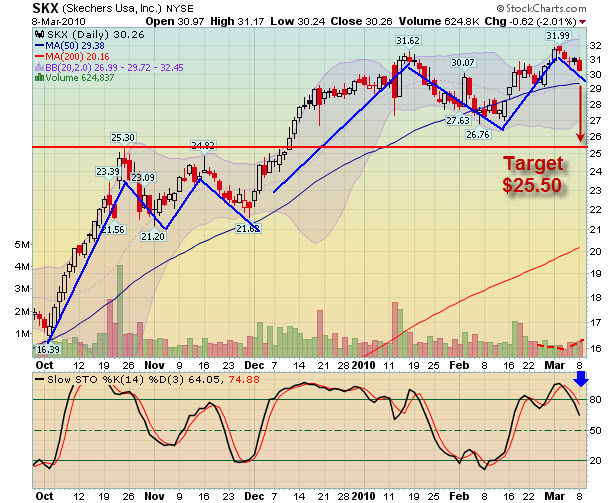
Task: Click the 21.20 low price label
Action: (153, 236)
